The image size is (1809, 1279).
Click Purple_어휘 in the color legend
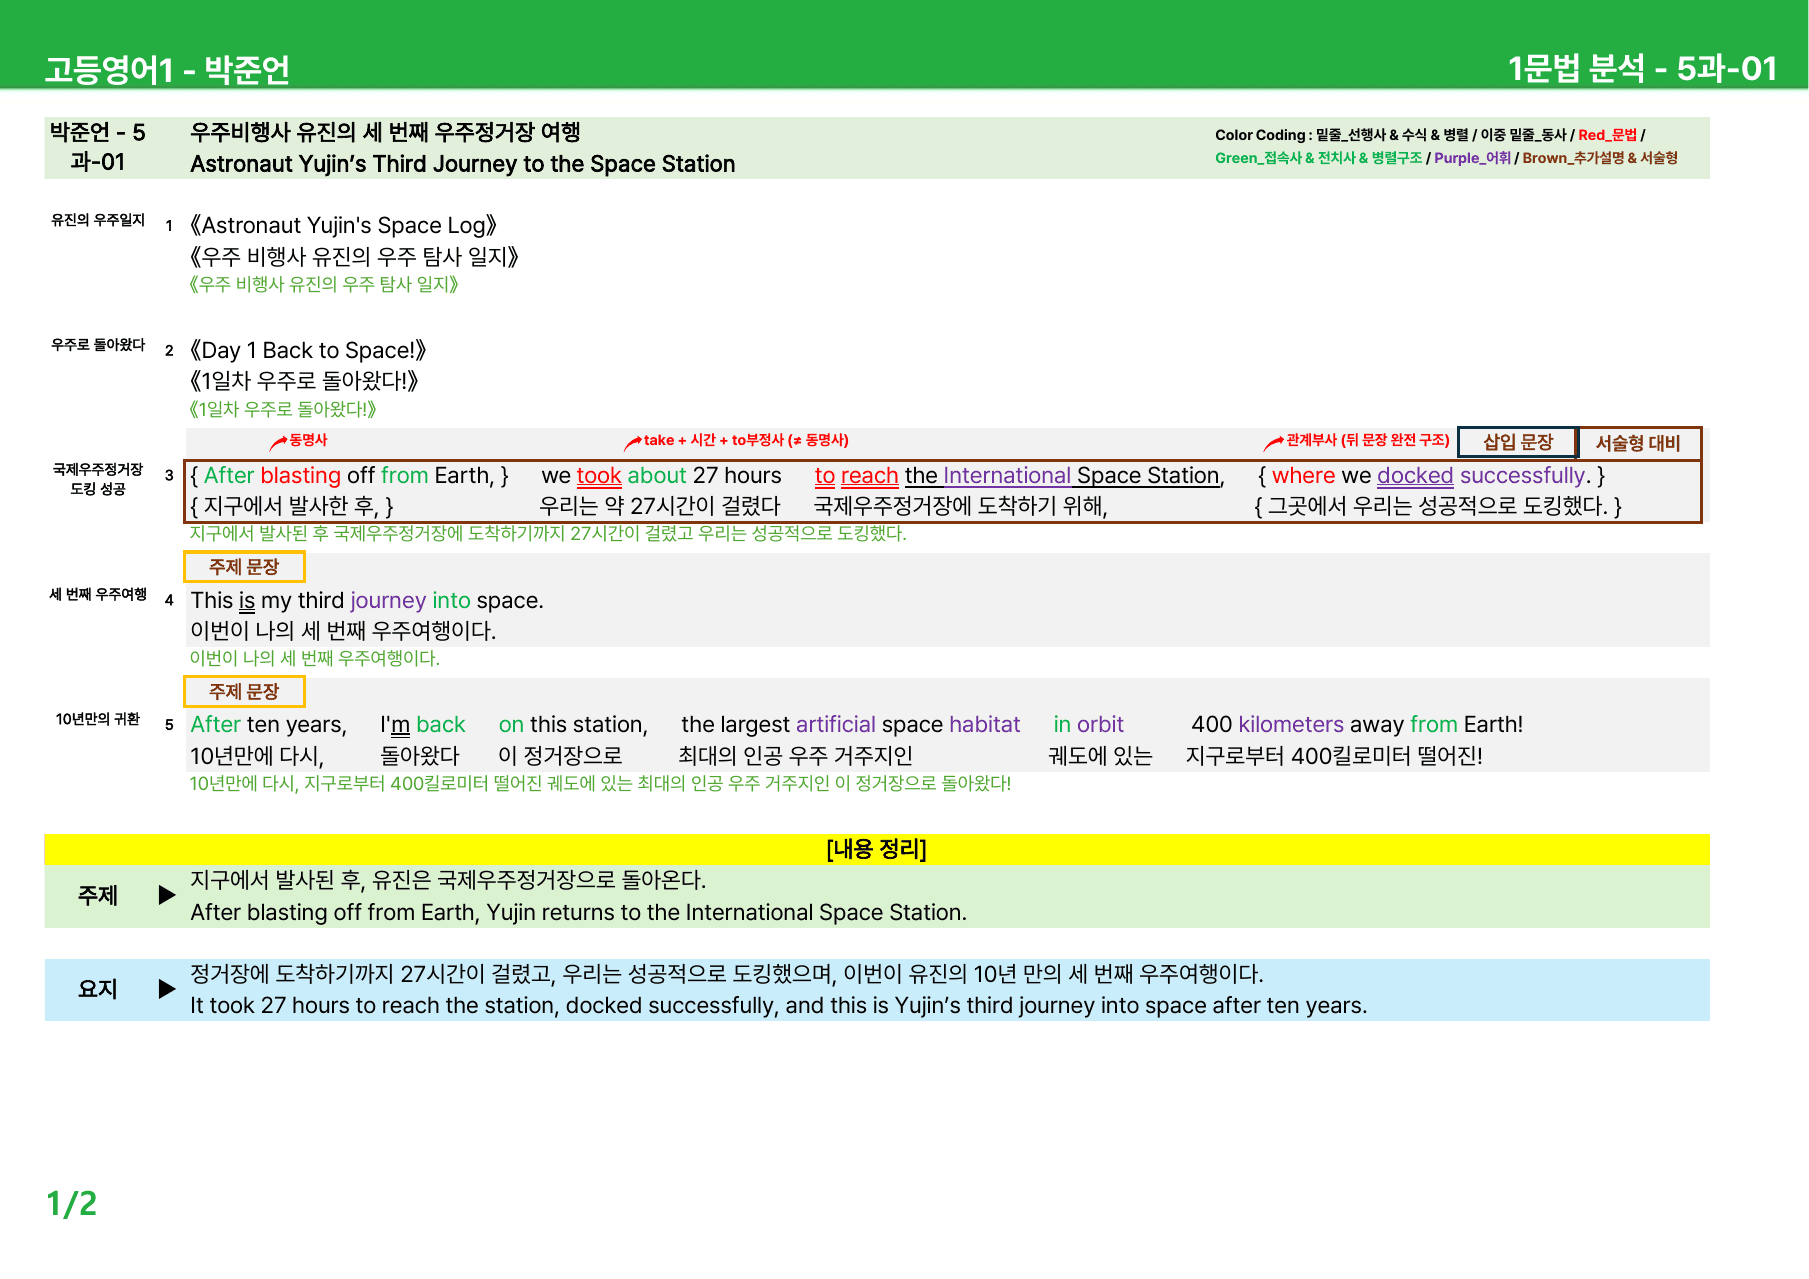pyautogui.click(x=1472, y=158)
